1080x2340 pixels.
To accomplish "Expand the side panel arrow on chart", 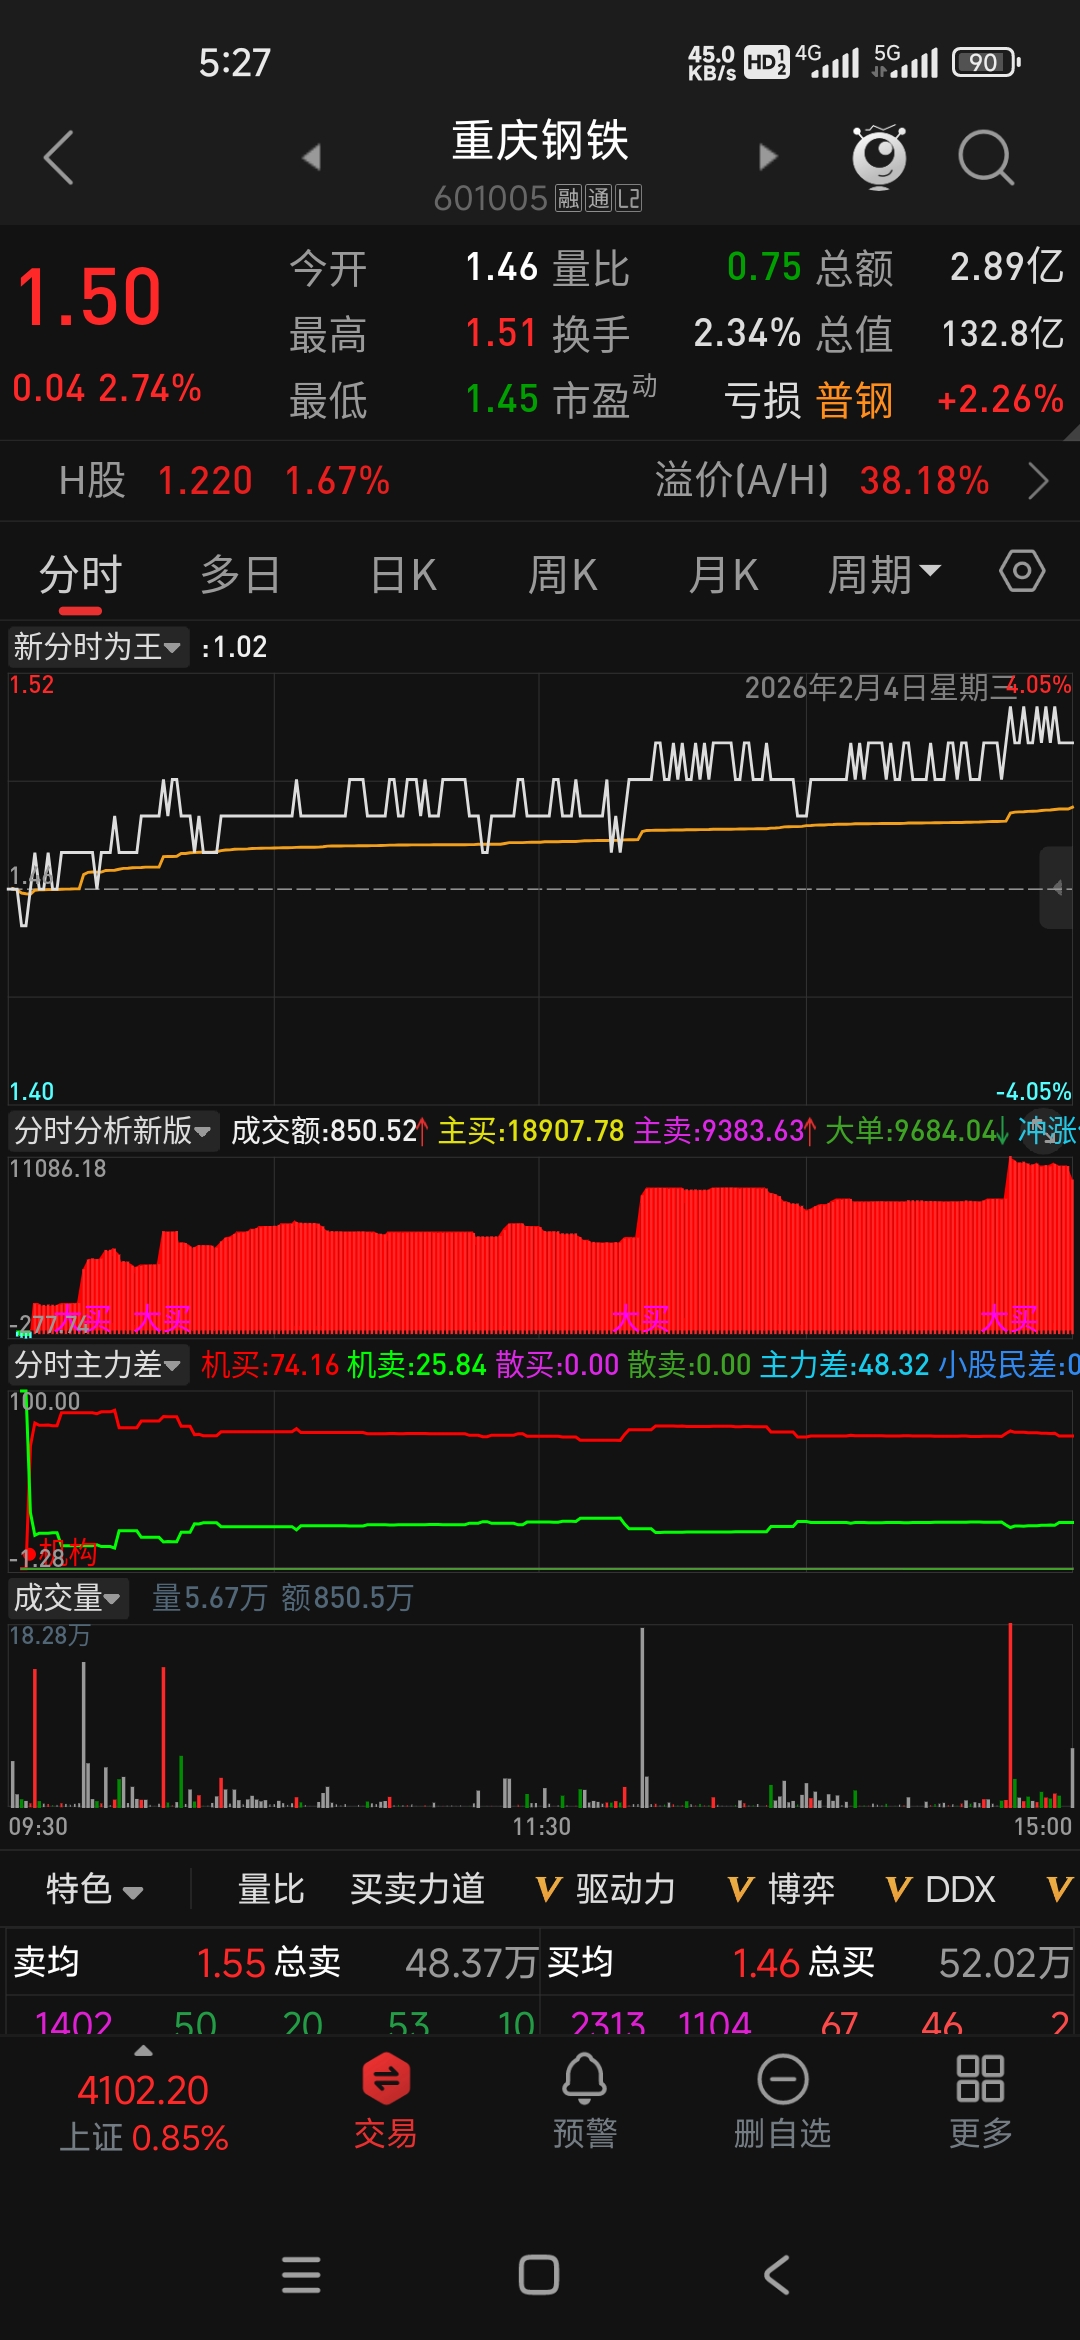I will (x=1056, y=887).
